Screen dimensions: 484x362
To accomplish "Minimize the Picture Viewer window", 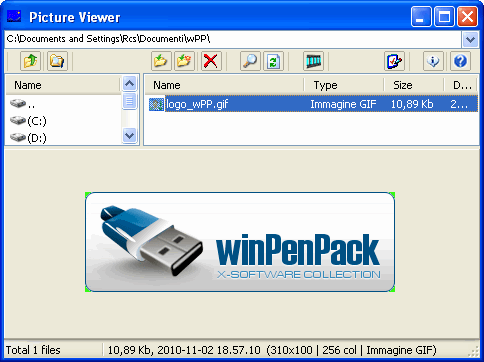I will pos(421,16).
